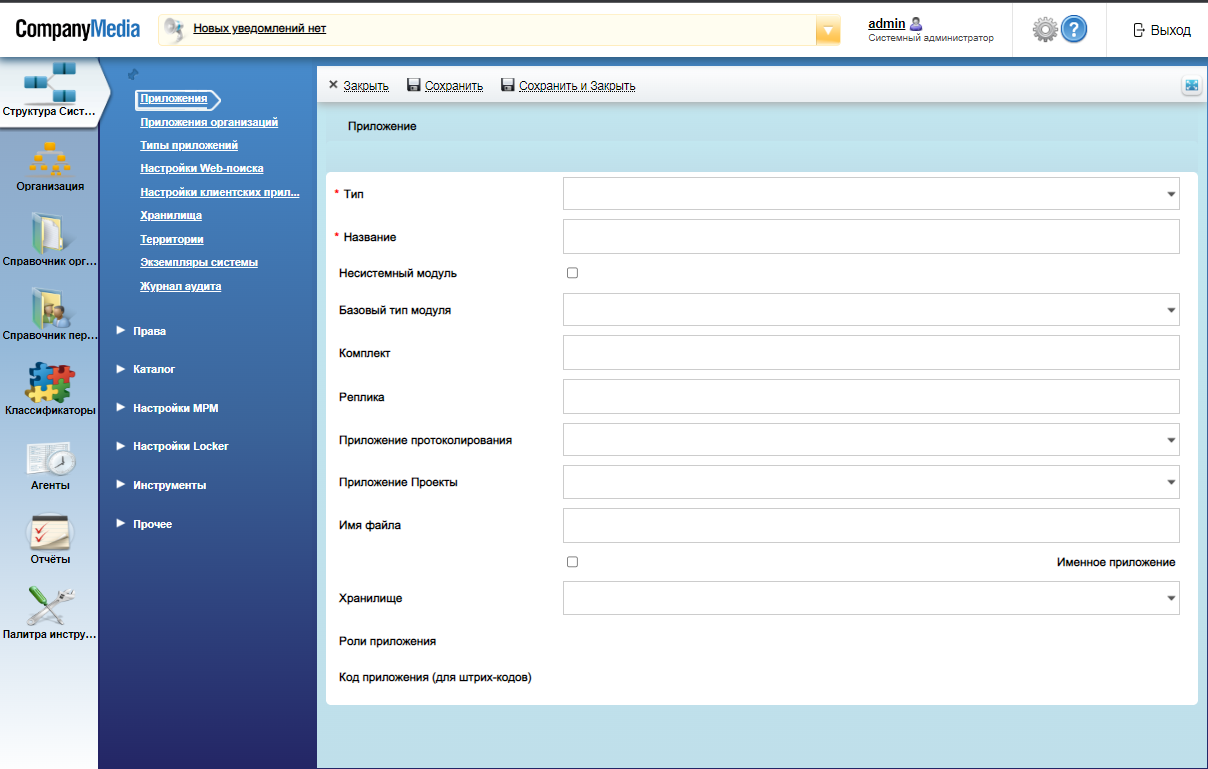Click the settings gear icon
Screen dimensions: 1208x769
[1045, 29]
